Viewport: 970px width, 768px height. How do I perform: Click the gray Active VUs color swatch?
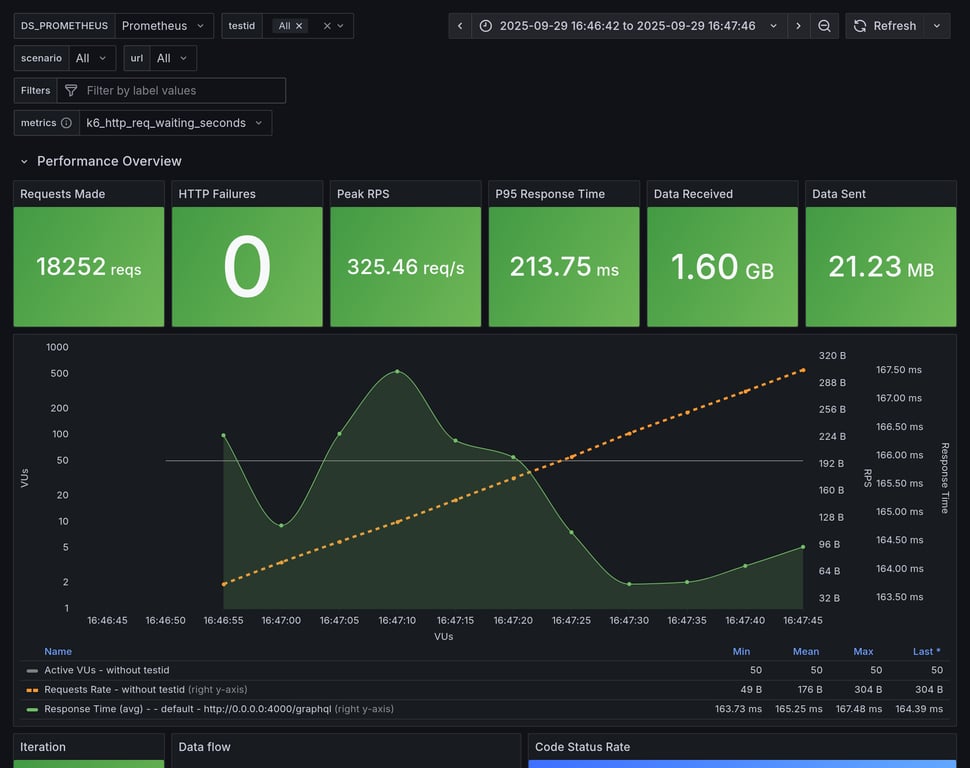(x=32, y=670)
